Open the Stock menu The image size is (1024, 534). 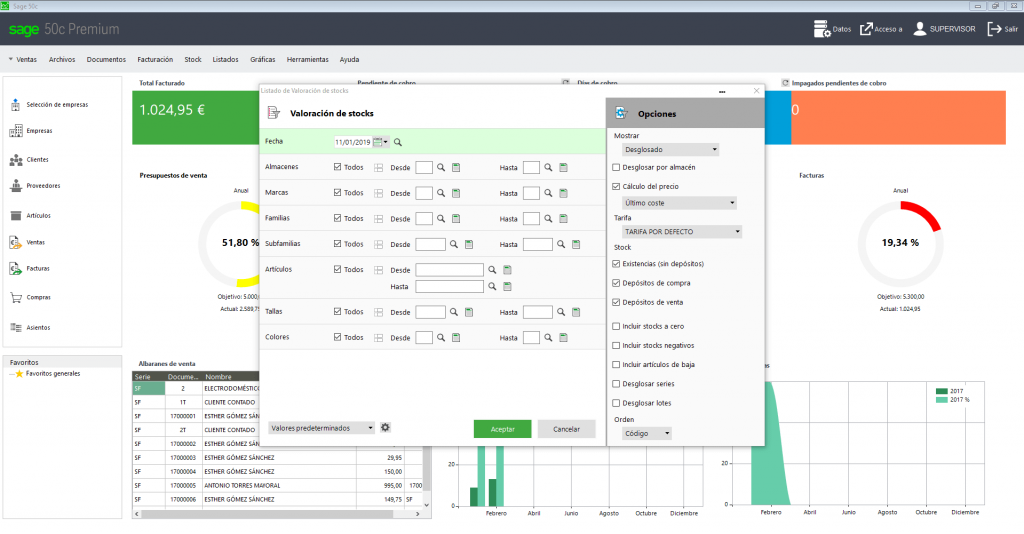pos(193,59)
